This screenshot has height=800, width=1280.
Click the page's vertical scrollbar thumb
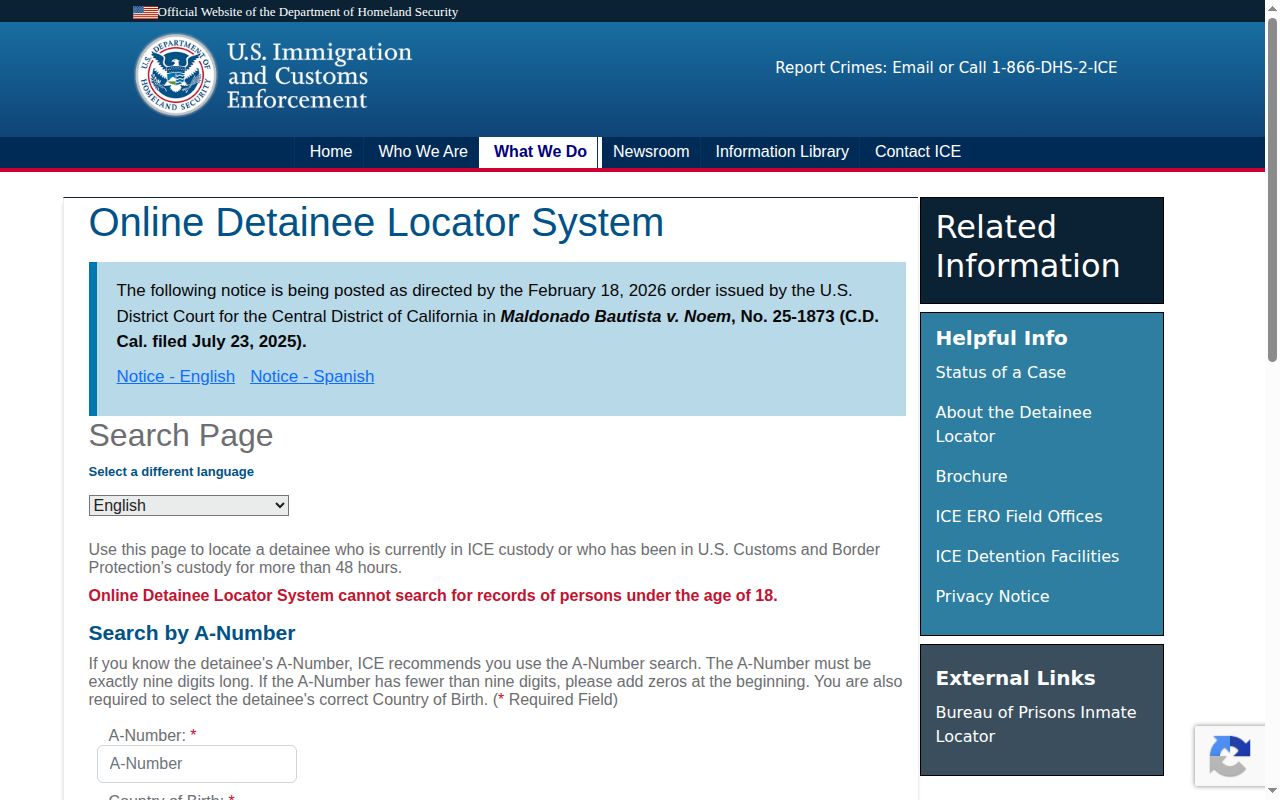tap(1272, 190)
